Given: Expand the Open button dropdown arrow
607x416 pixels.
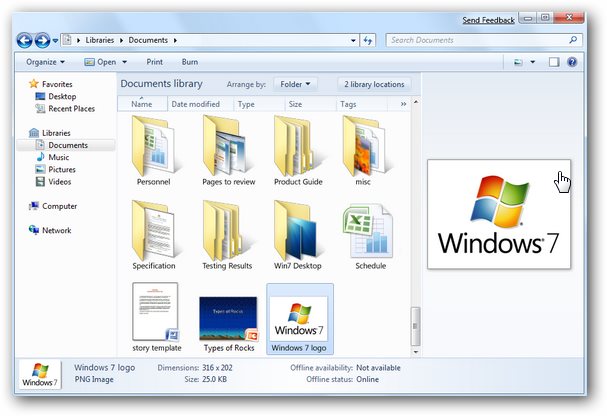Looking at the screenshot, I should pos(125,62).
